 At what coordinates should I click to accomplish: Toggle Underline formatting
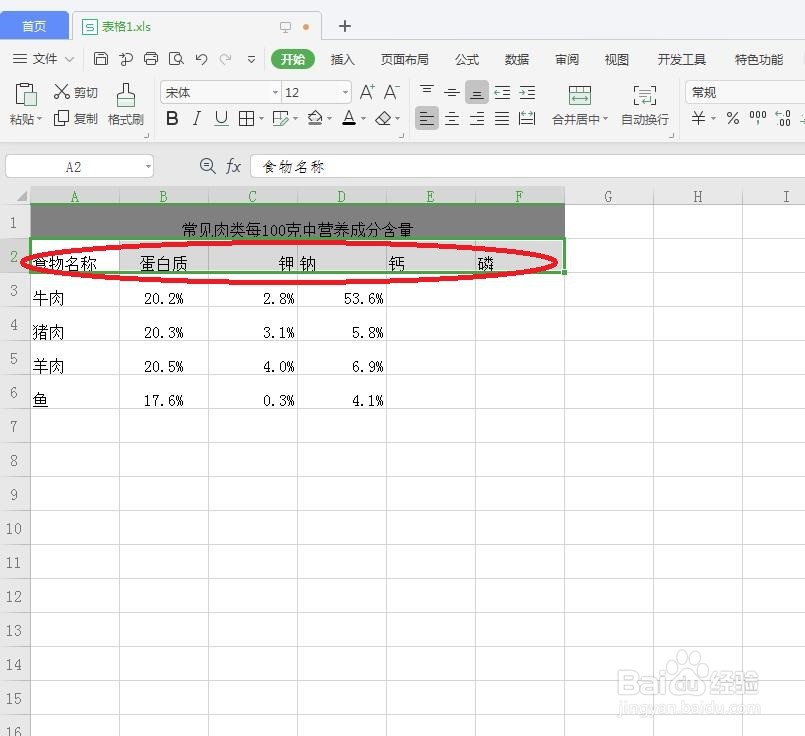click(x=221, y=119)
